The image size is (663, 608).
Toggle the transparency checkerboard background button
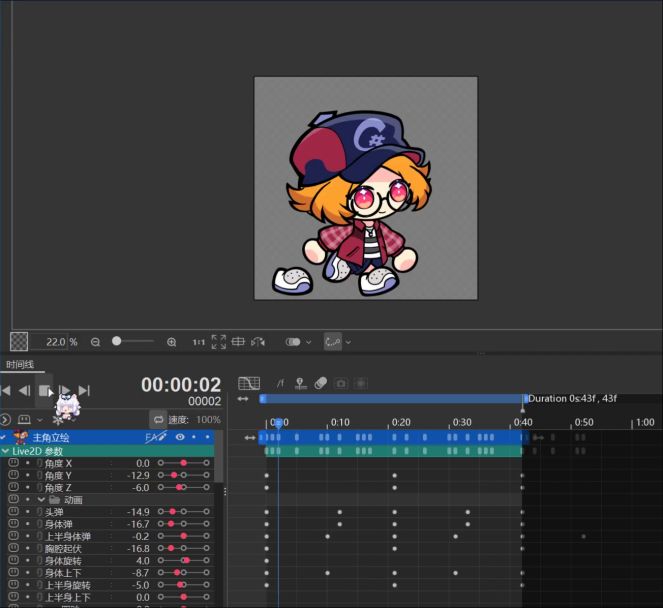coord(19,342)
